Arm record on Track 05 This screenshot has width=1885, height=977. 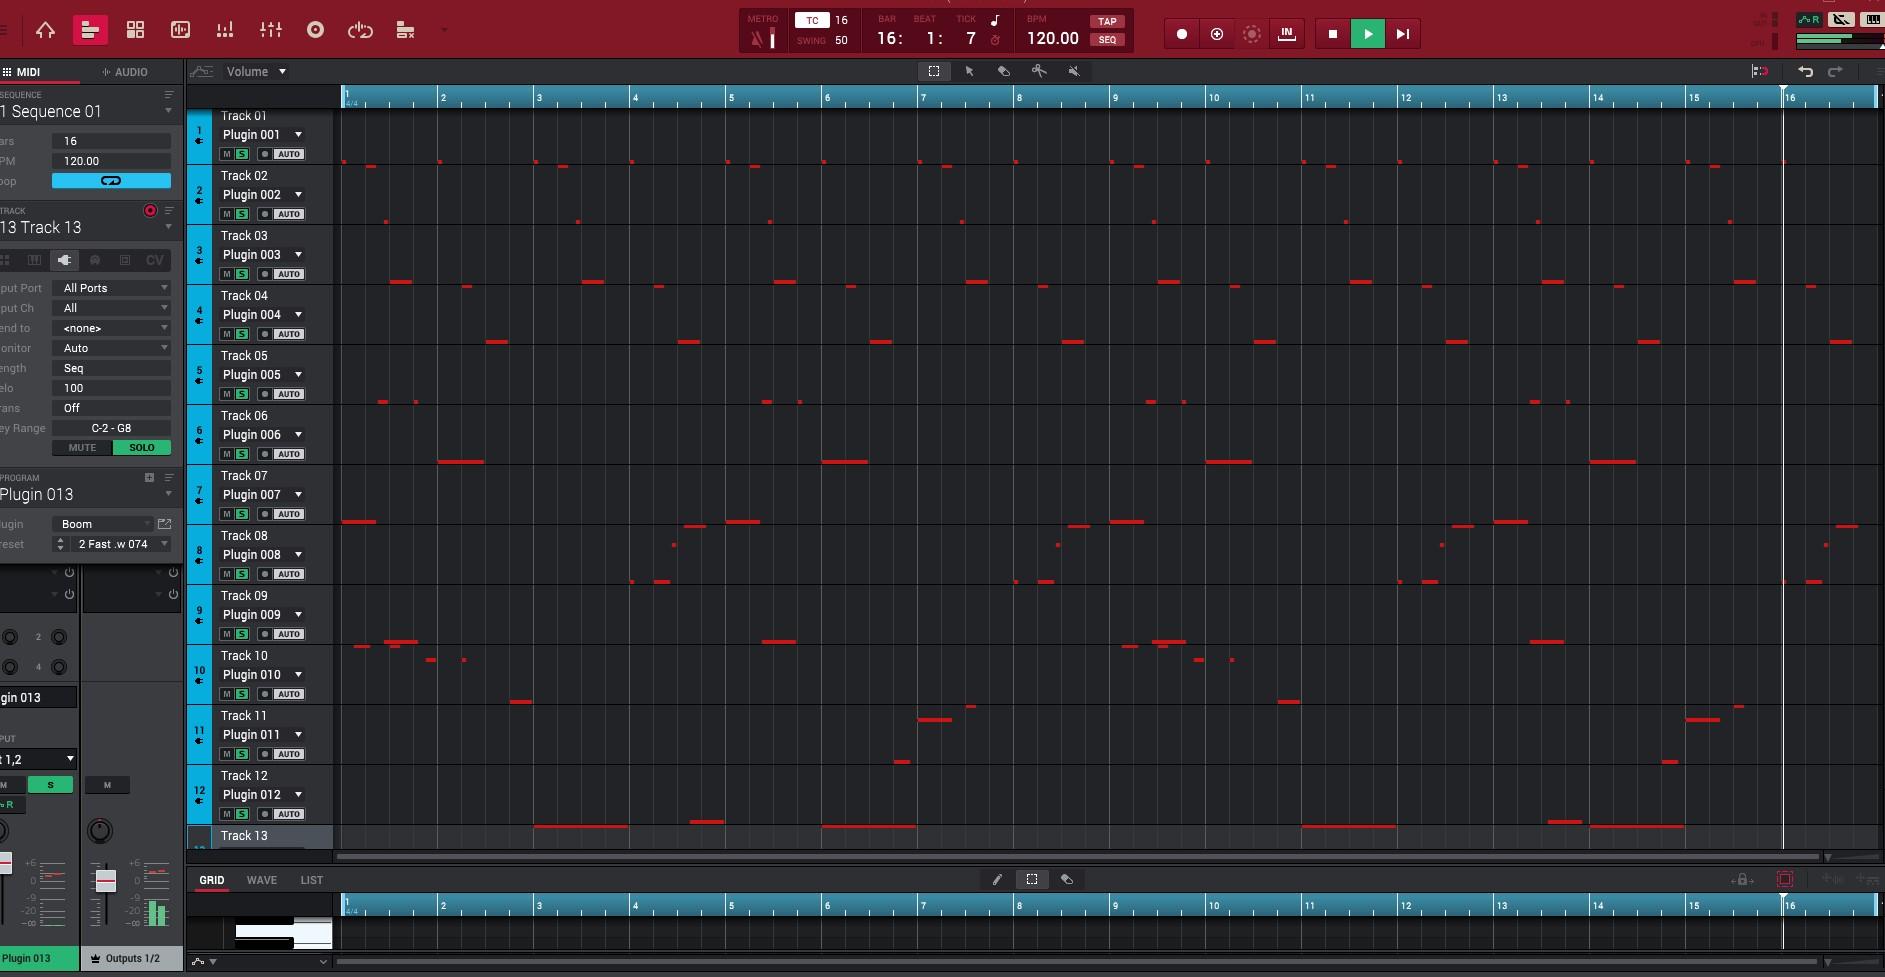pos(264,394)
